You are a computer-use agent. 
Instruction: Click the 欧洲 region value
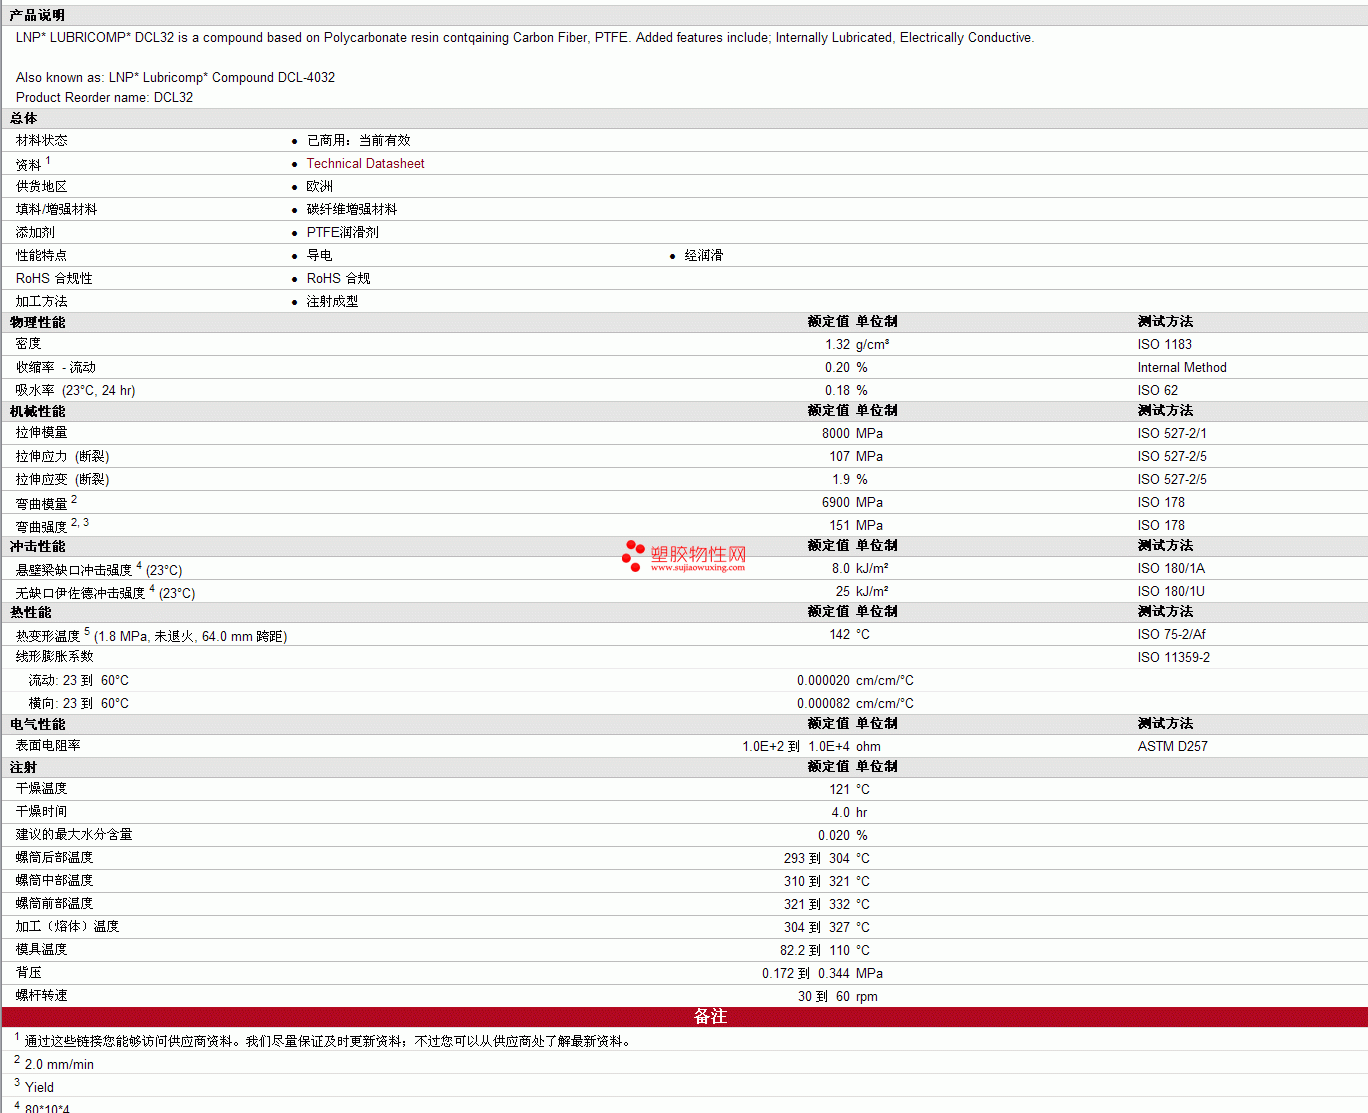pyautogui.click(x=320, y=186)
